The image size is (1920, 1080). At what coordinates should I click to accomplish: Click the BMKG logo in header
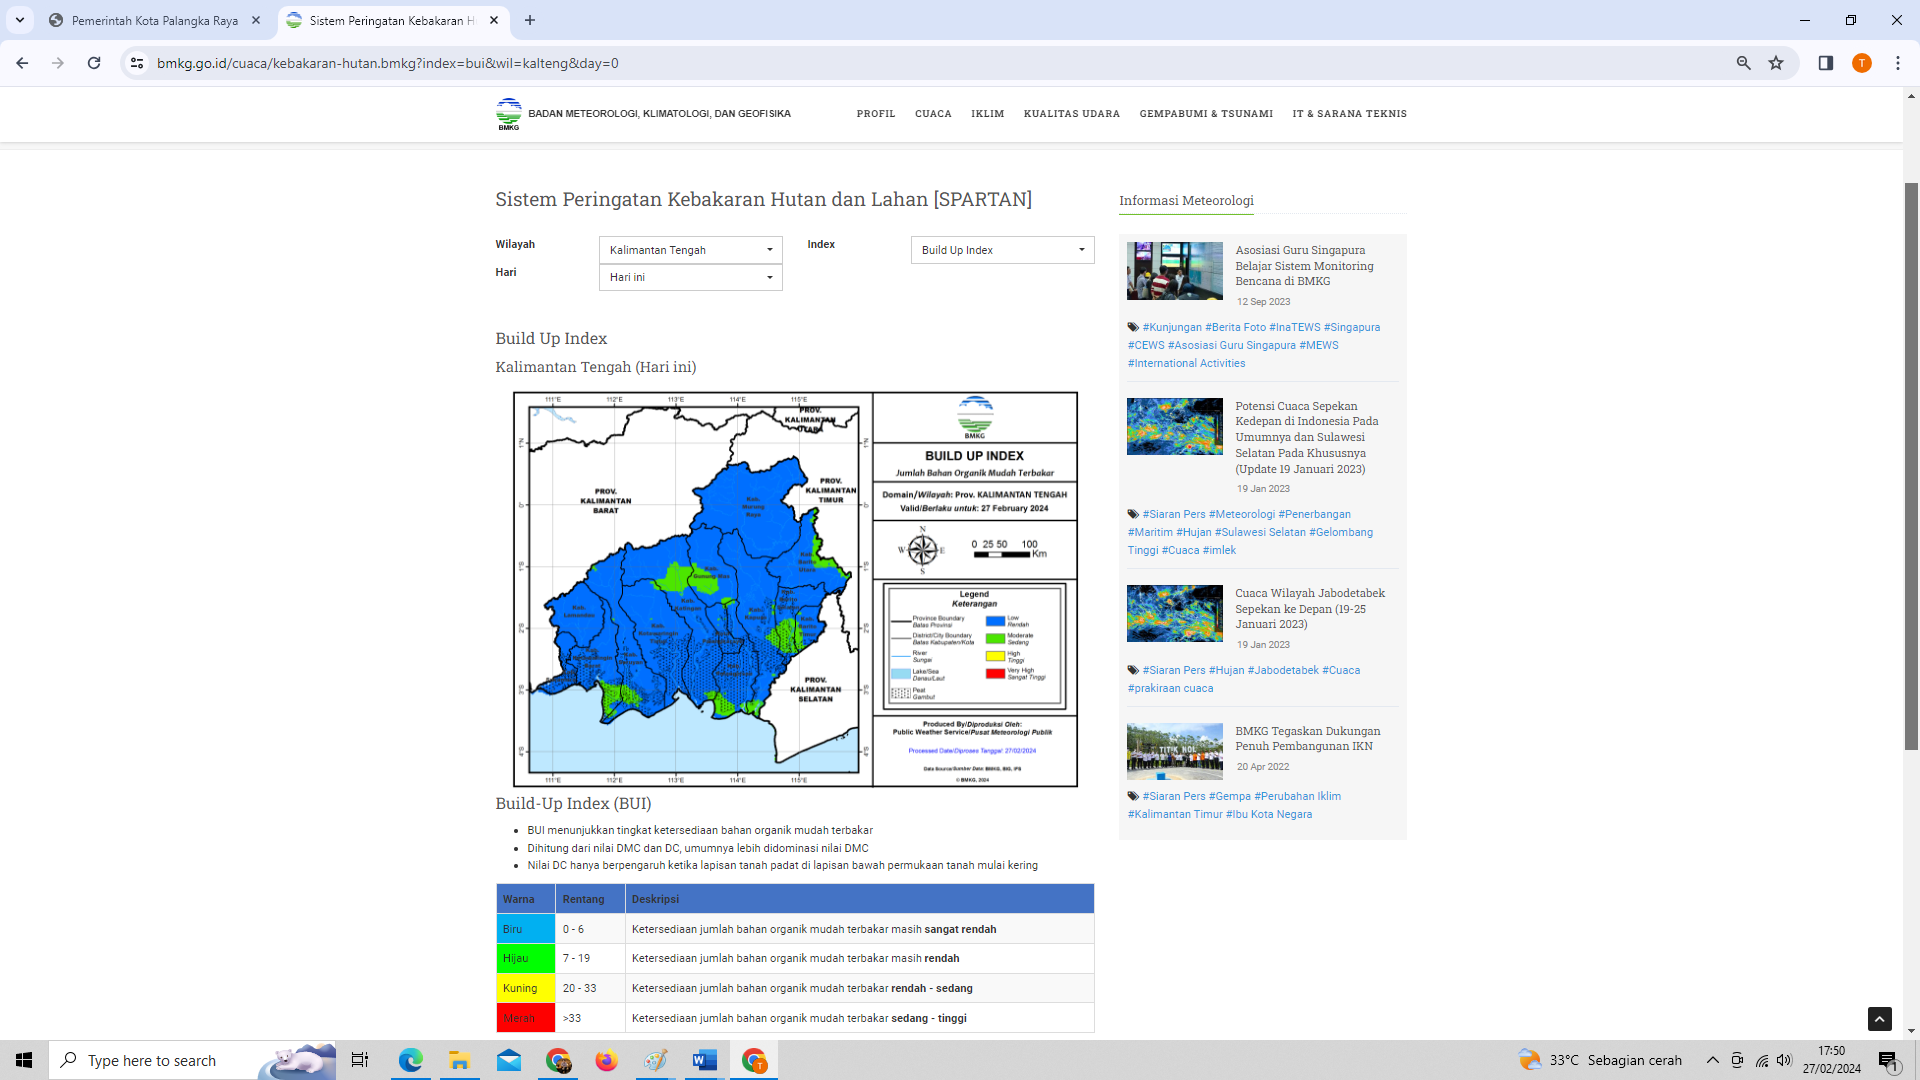(509, 114)
